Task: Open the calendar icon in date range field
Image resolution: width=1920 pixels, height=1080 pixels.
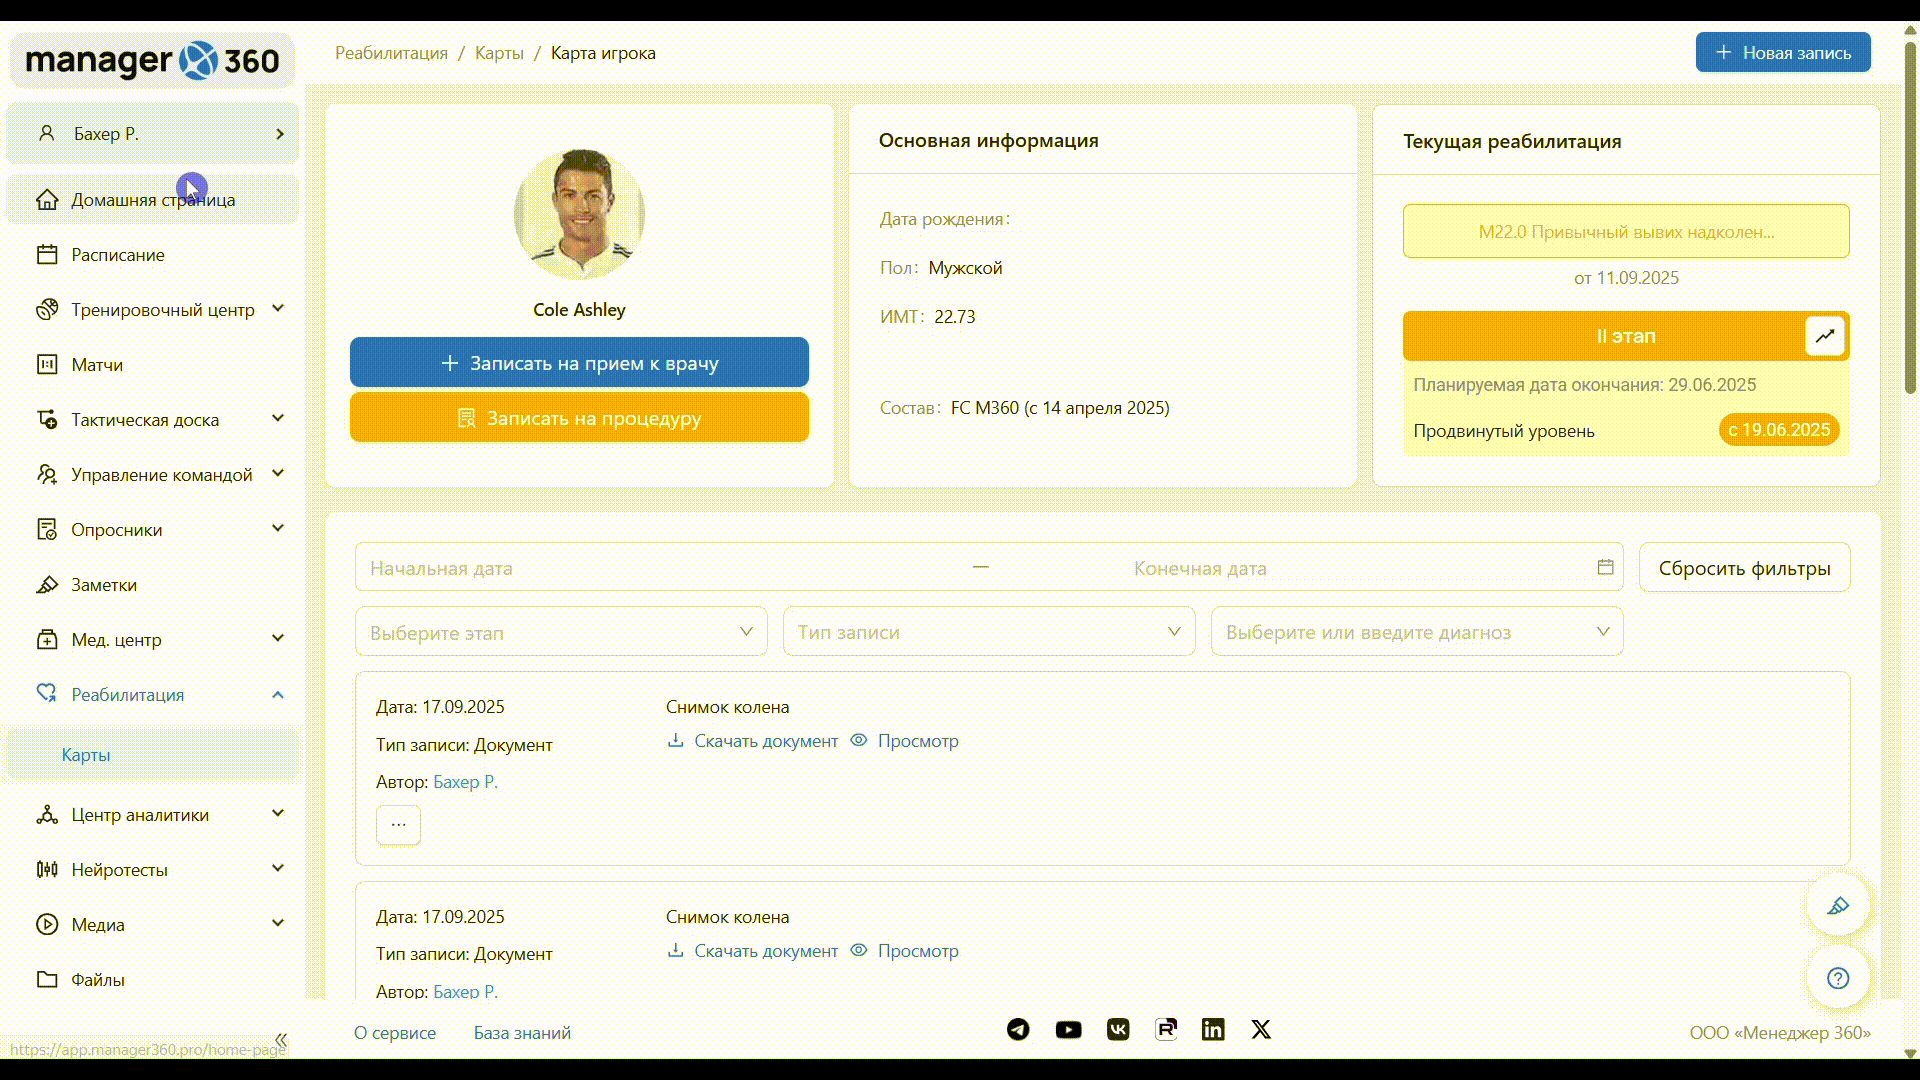Action: tap(1605, 567)
